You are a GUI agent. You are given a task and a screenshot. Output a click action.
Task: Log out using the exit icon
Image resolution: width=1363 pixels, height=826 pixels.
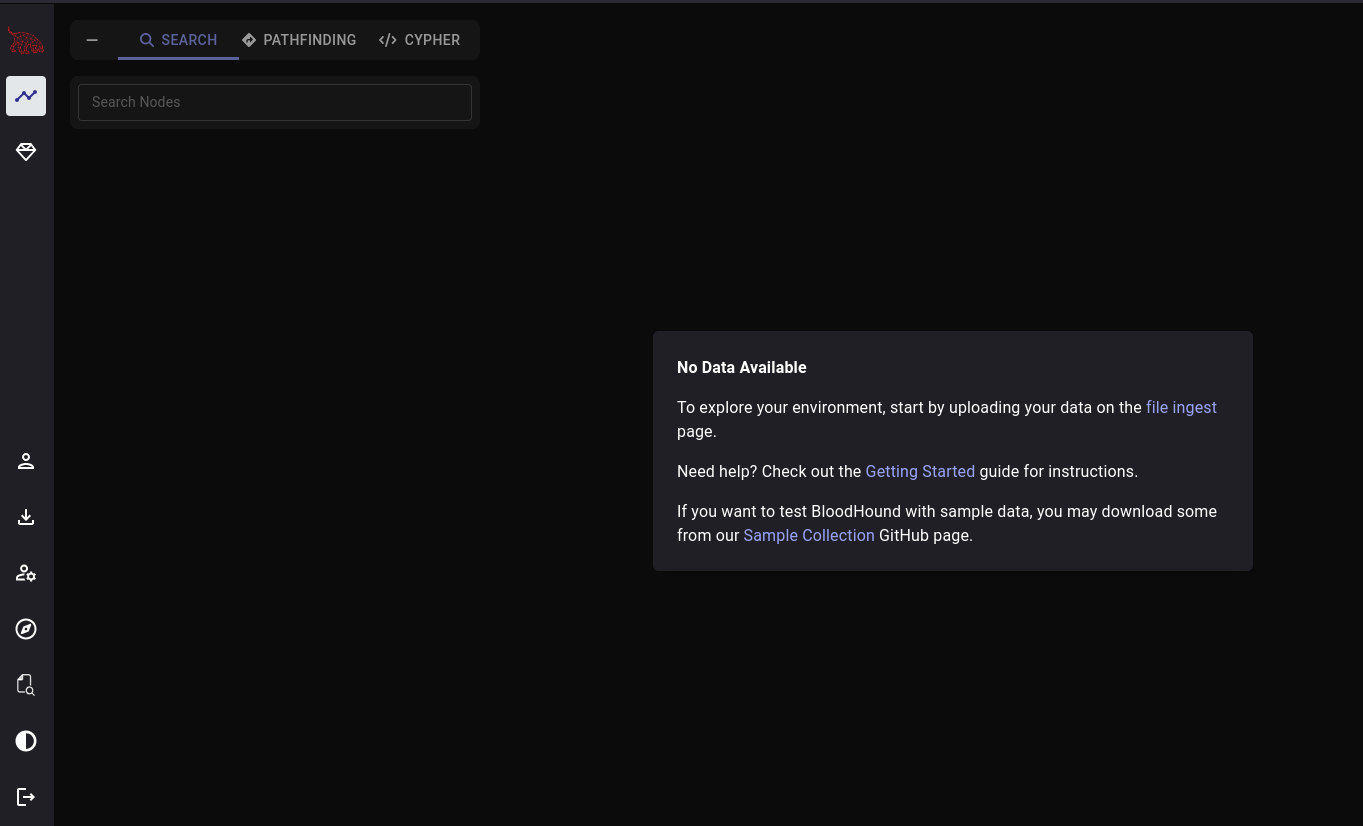click(x=26, y=797)
